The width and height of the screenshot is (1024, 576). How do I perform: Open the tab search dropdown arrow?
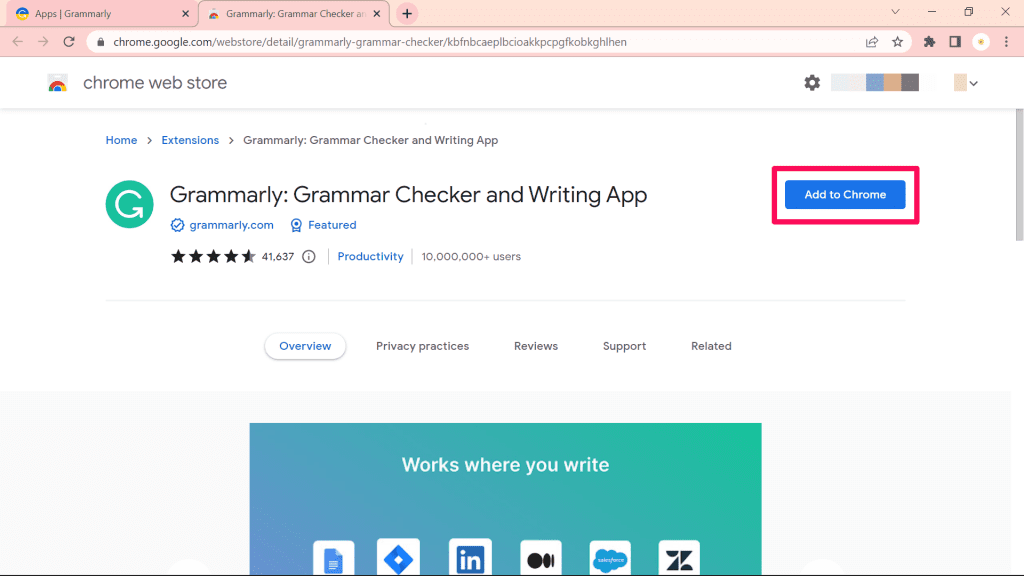(x=895, y=13)
